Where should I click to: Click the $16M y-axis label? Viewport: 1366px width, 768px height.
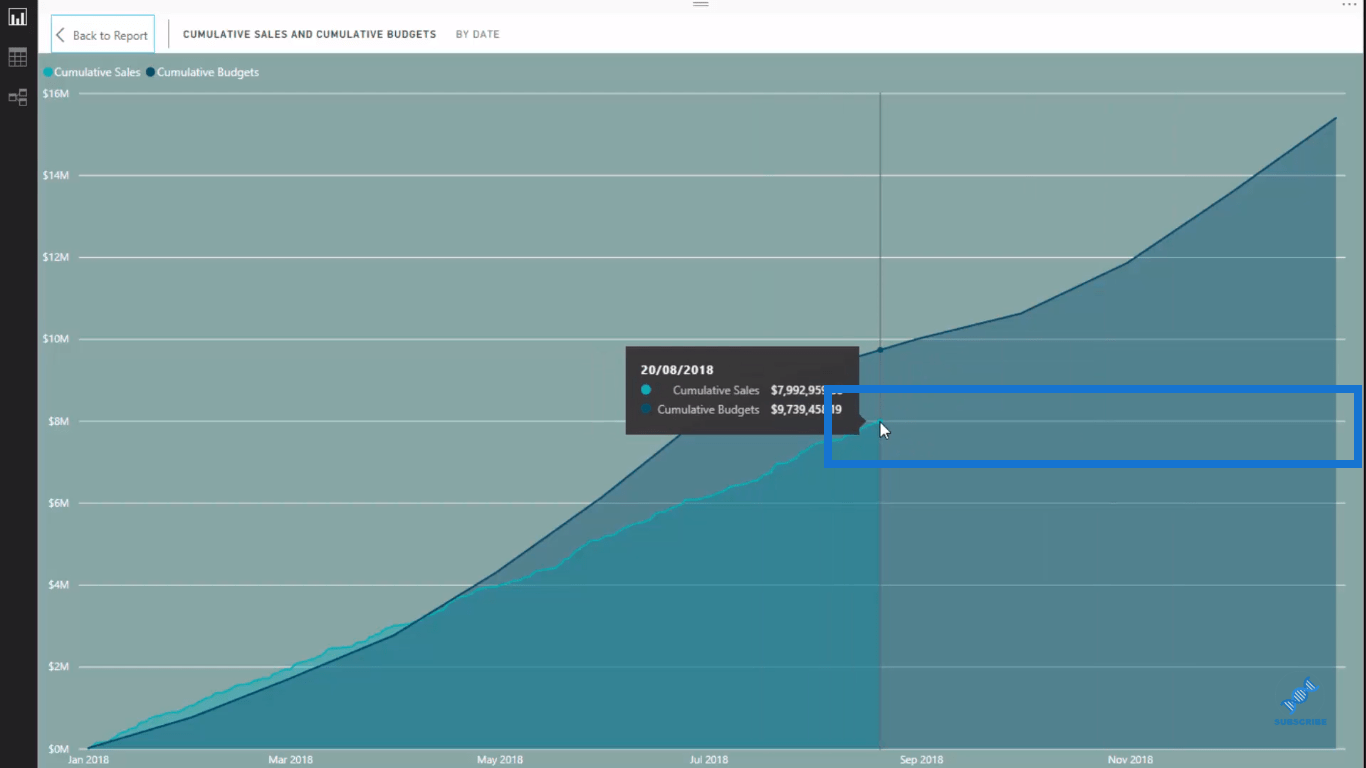pos(56,93)
